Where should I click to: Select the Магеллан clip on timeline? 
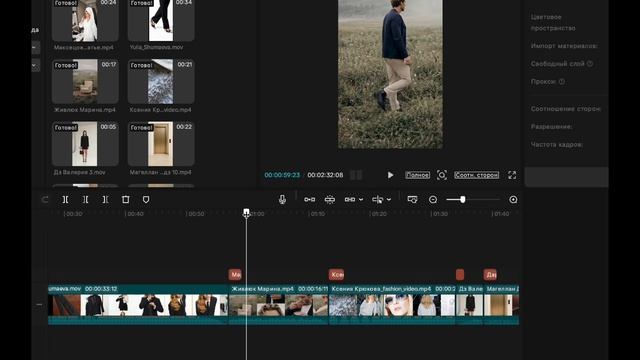[502, 304]
